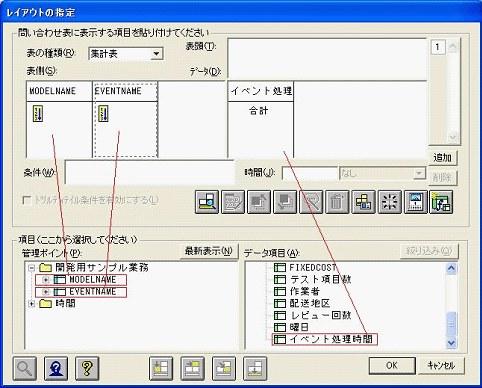Click the 開発用サンプル業務 folder icon
Viewport: 482px width, 388px height.
(45, 267)
